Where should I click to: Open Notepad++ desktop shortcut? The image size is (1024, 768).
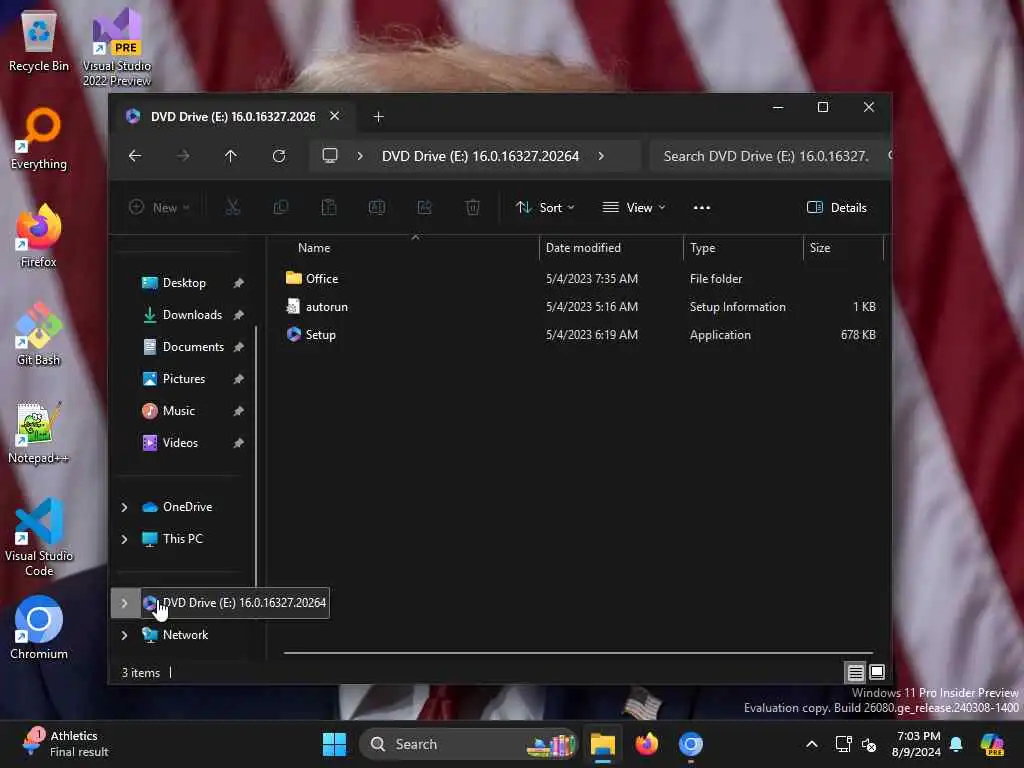point(38,432)
